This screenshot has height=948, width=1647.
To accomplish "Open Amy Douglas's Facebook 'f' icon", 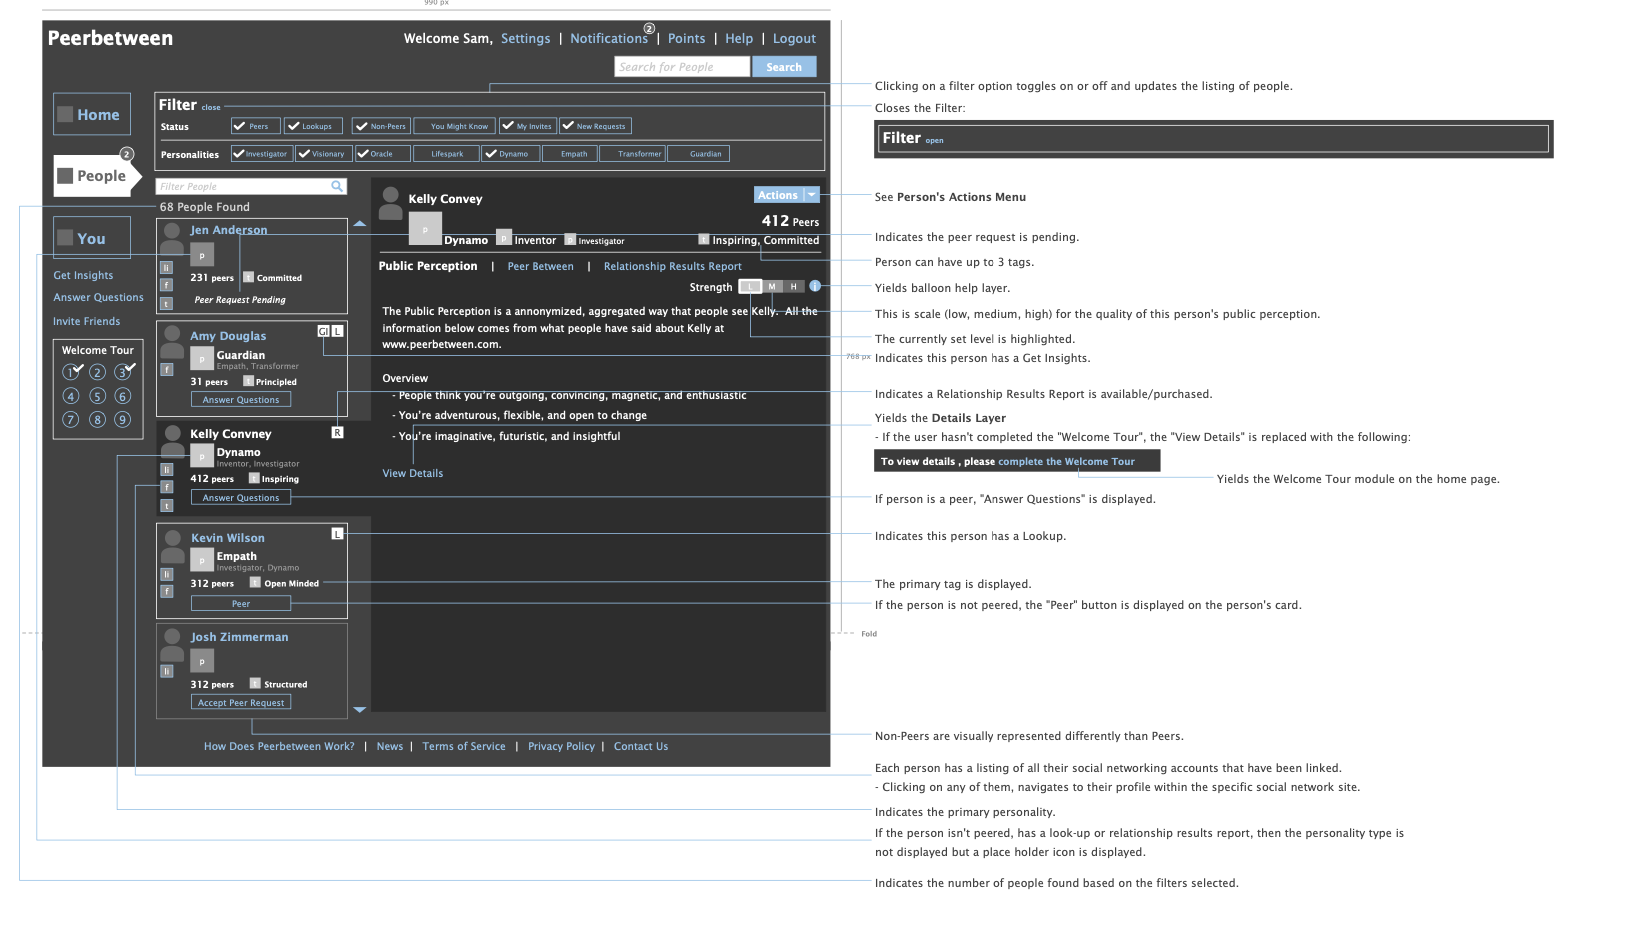I will (167, 370).
